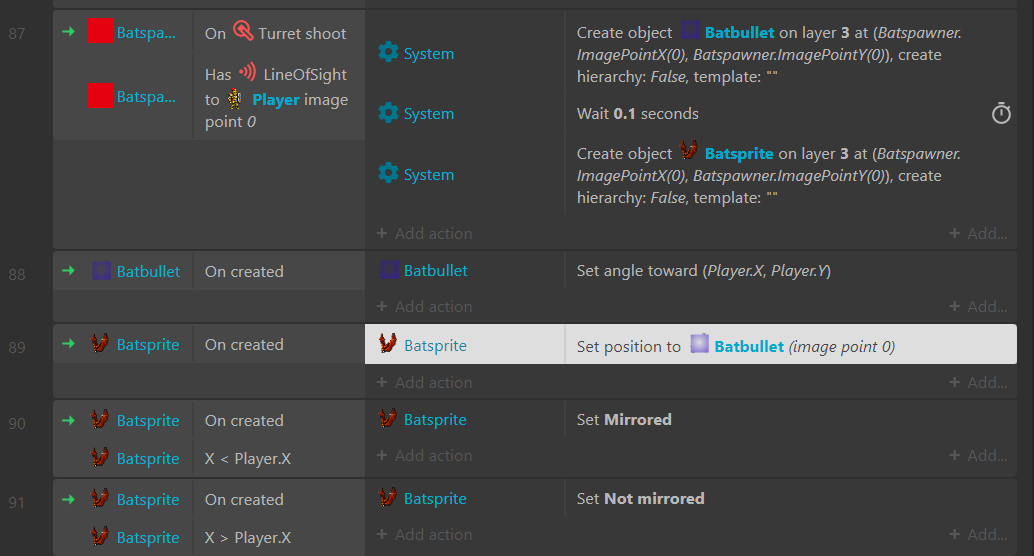
Task: Click the Batbullet icon in the event 88 condition
Action: tap(101, 270)
